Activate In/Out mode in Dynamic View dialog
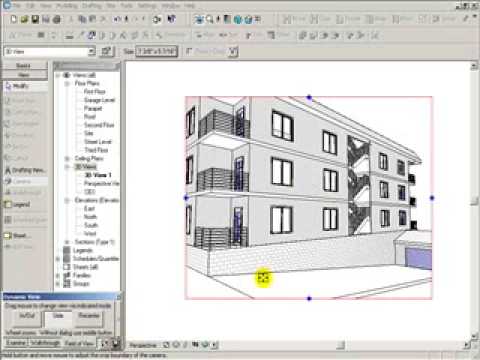 [x=27, y=319]
